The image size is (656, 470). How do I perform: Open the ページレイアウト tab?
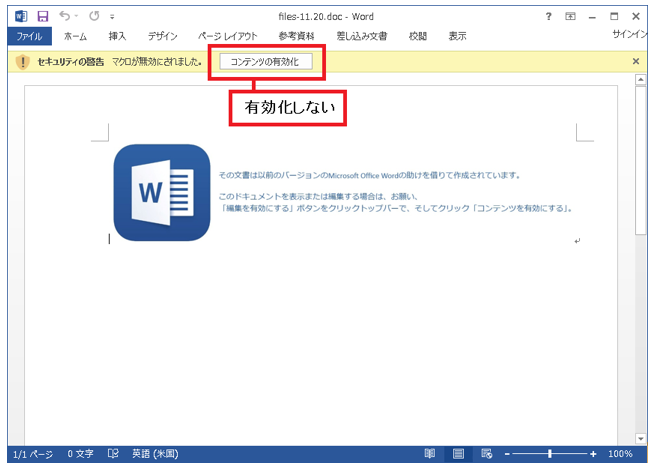228,36
